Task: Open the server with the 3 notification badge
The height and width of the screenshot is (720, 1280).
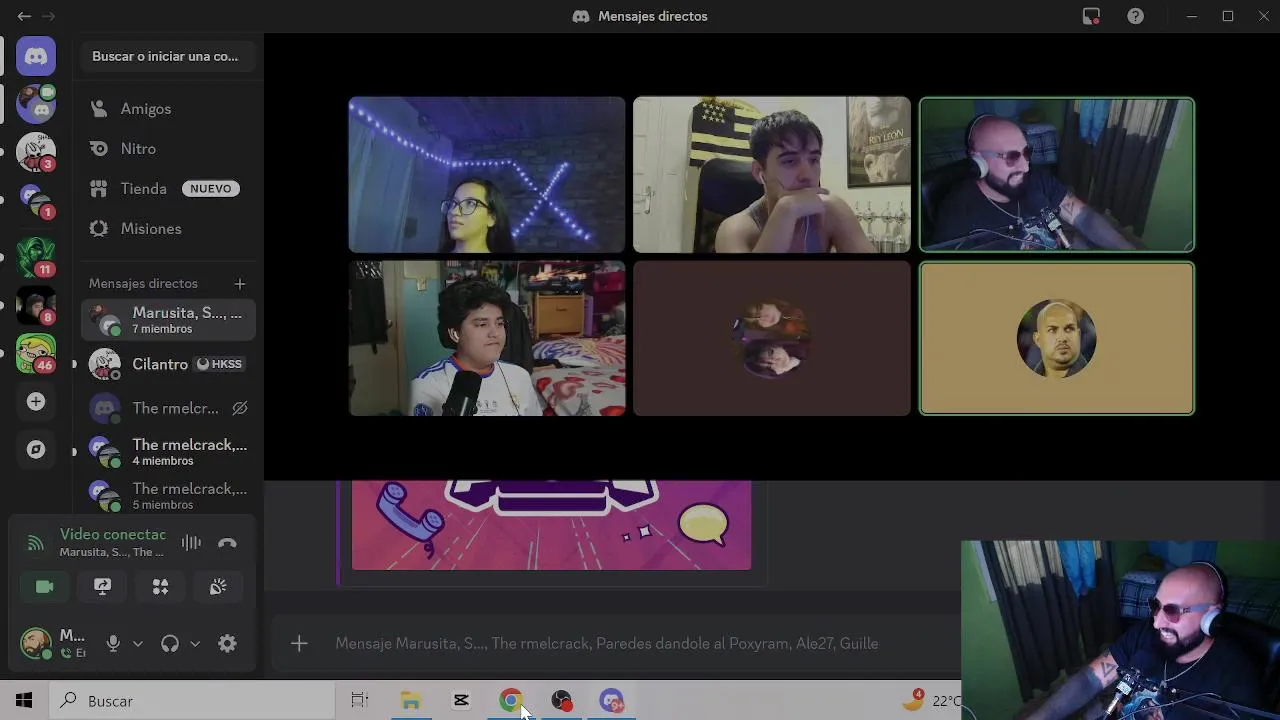Action: [36, 152]
